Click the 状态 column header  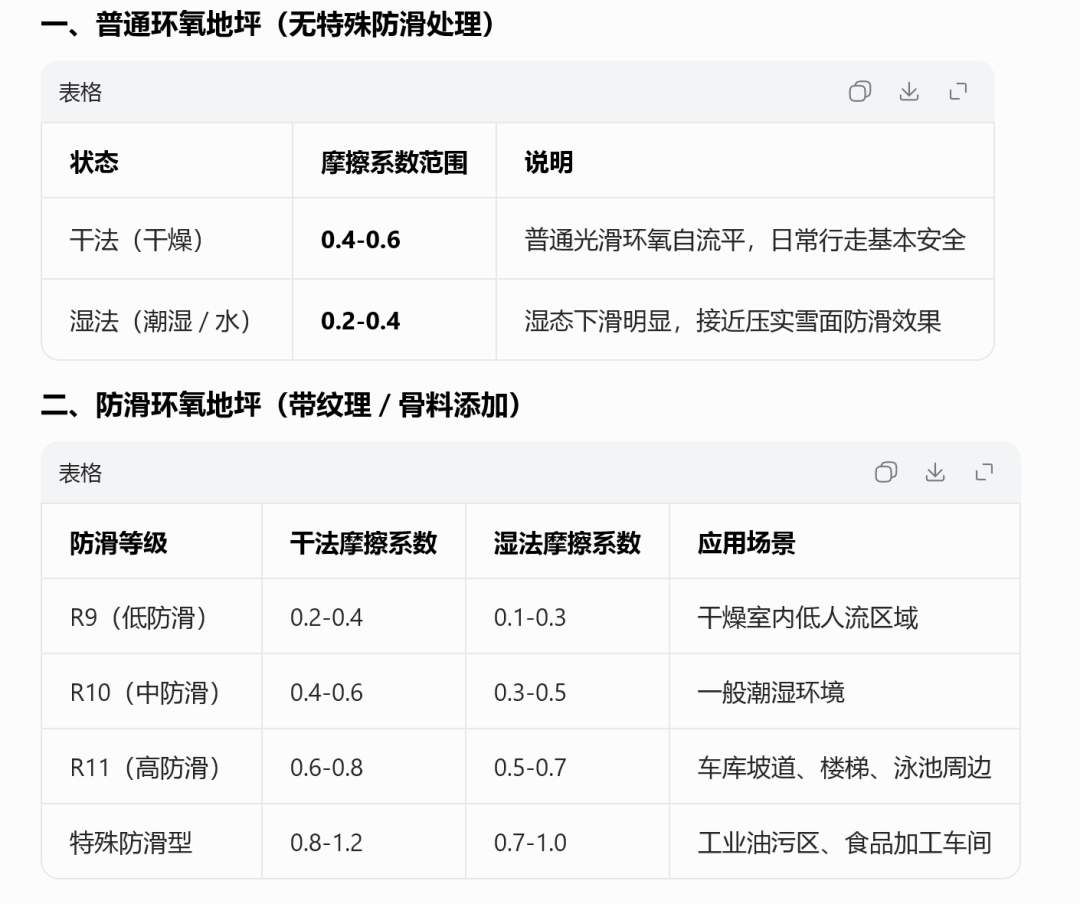[94, 163]
